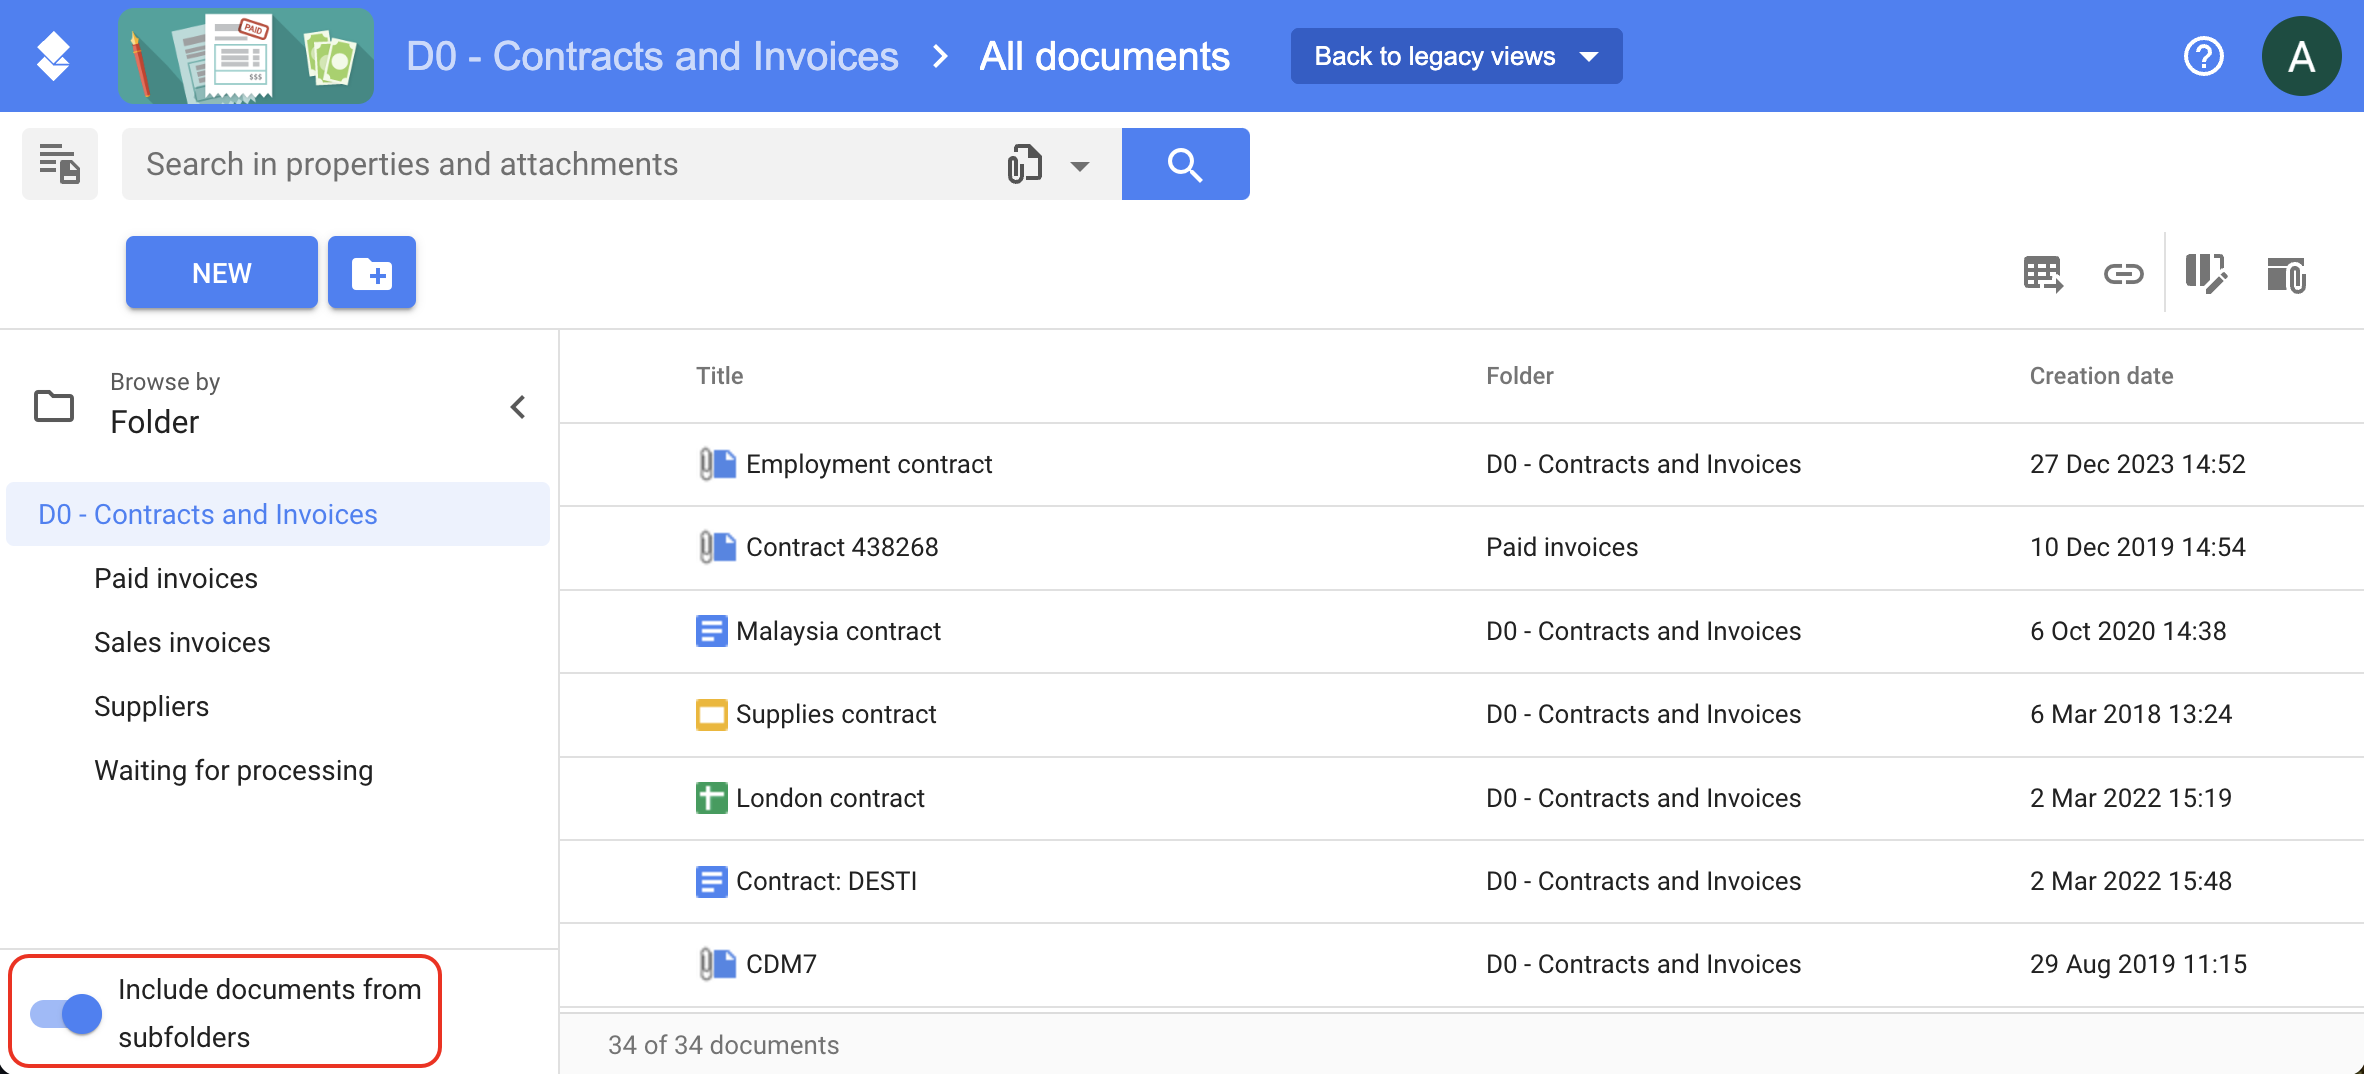Click the application logo icon at top left
Screen dimensions: 2364x1074
click(53, 56)
